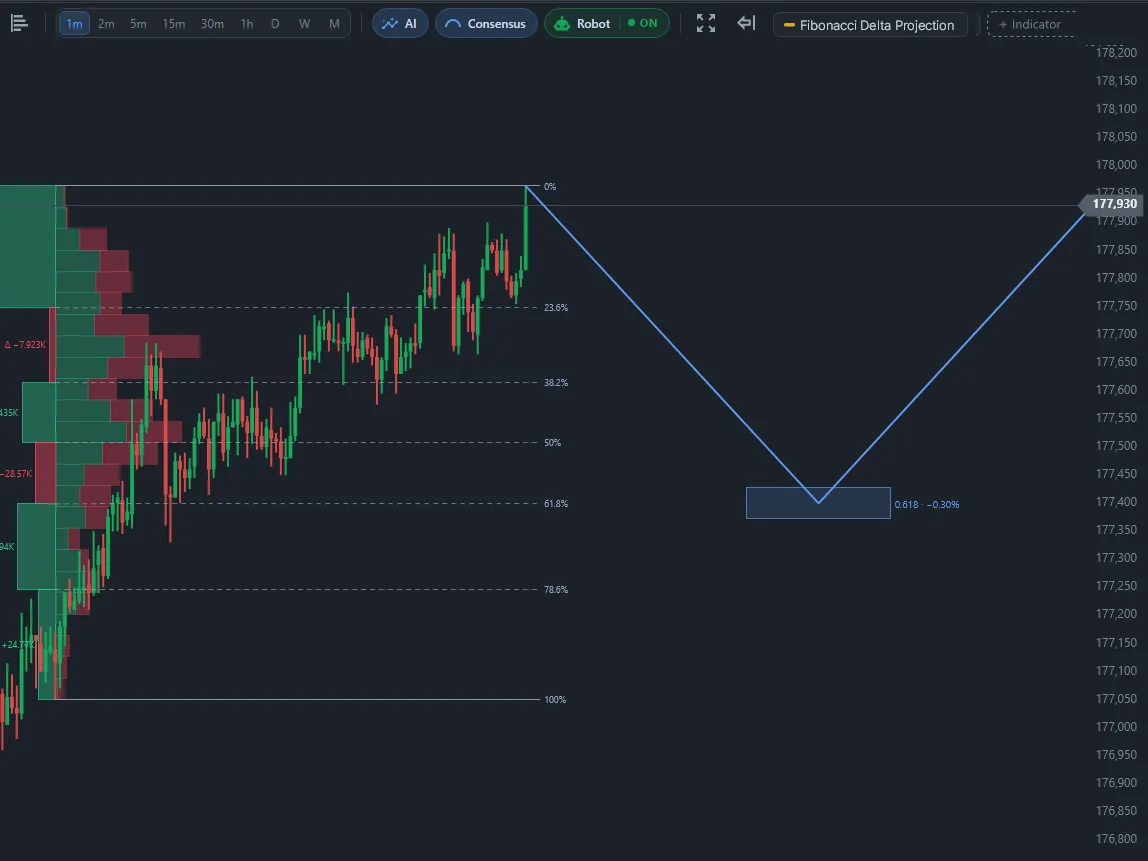Switch to the 2m timeframe
The image size is (1148, 861).
click(x=106, y=23)
